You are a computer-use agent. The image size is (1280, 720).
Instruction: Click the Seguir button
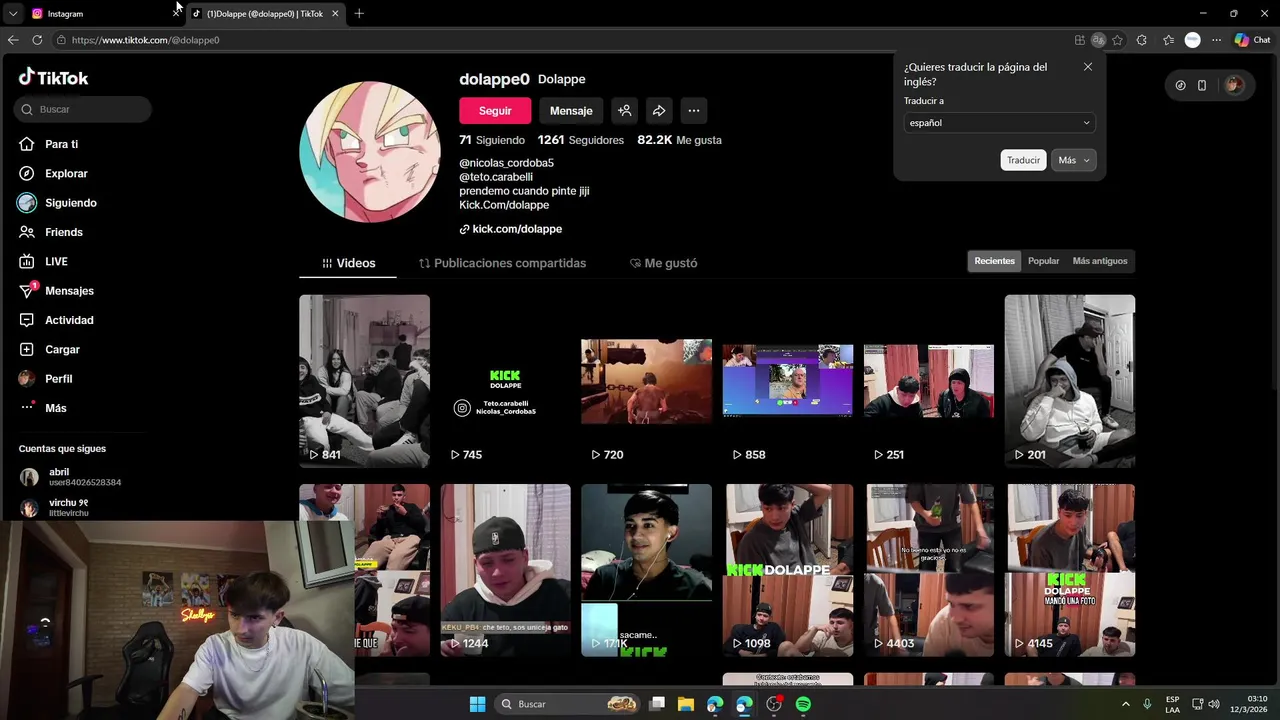(x=495, y=111)
